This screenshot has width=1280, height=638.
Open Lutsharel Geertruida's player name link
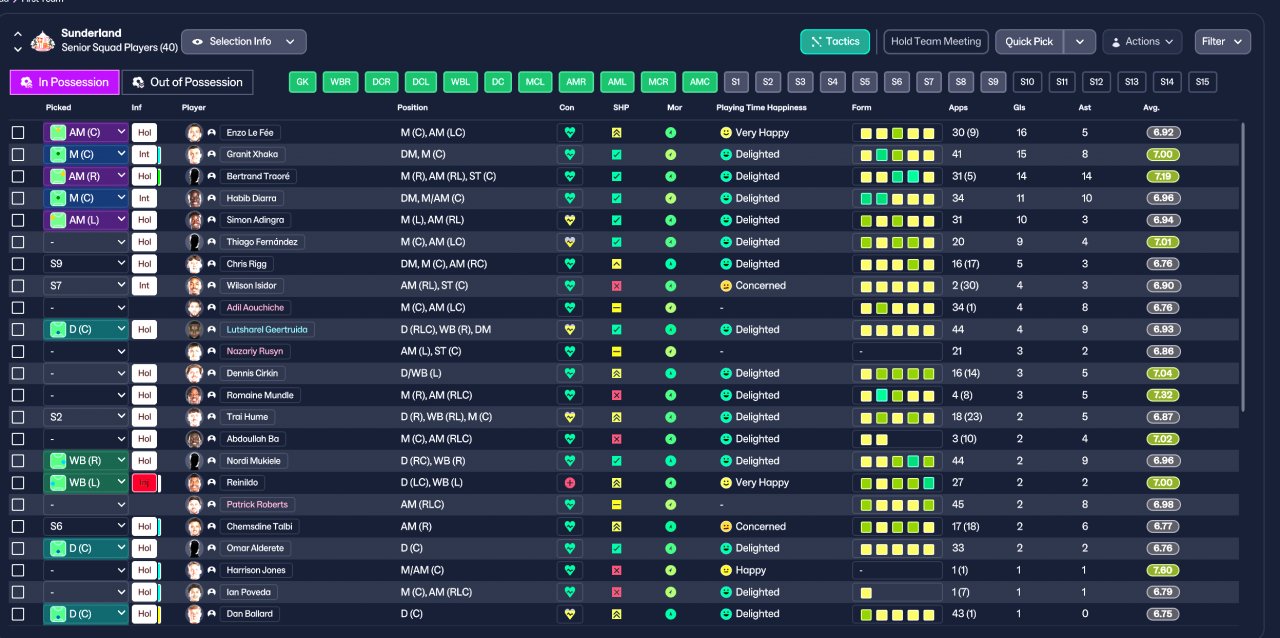tap(268, 330)
